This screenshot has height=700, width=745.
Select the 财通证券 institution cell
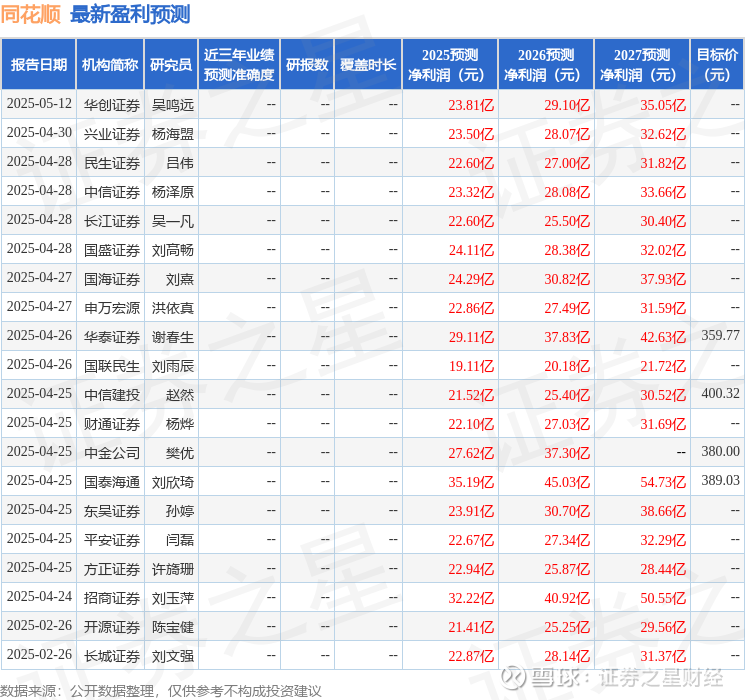point(112,424)
